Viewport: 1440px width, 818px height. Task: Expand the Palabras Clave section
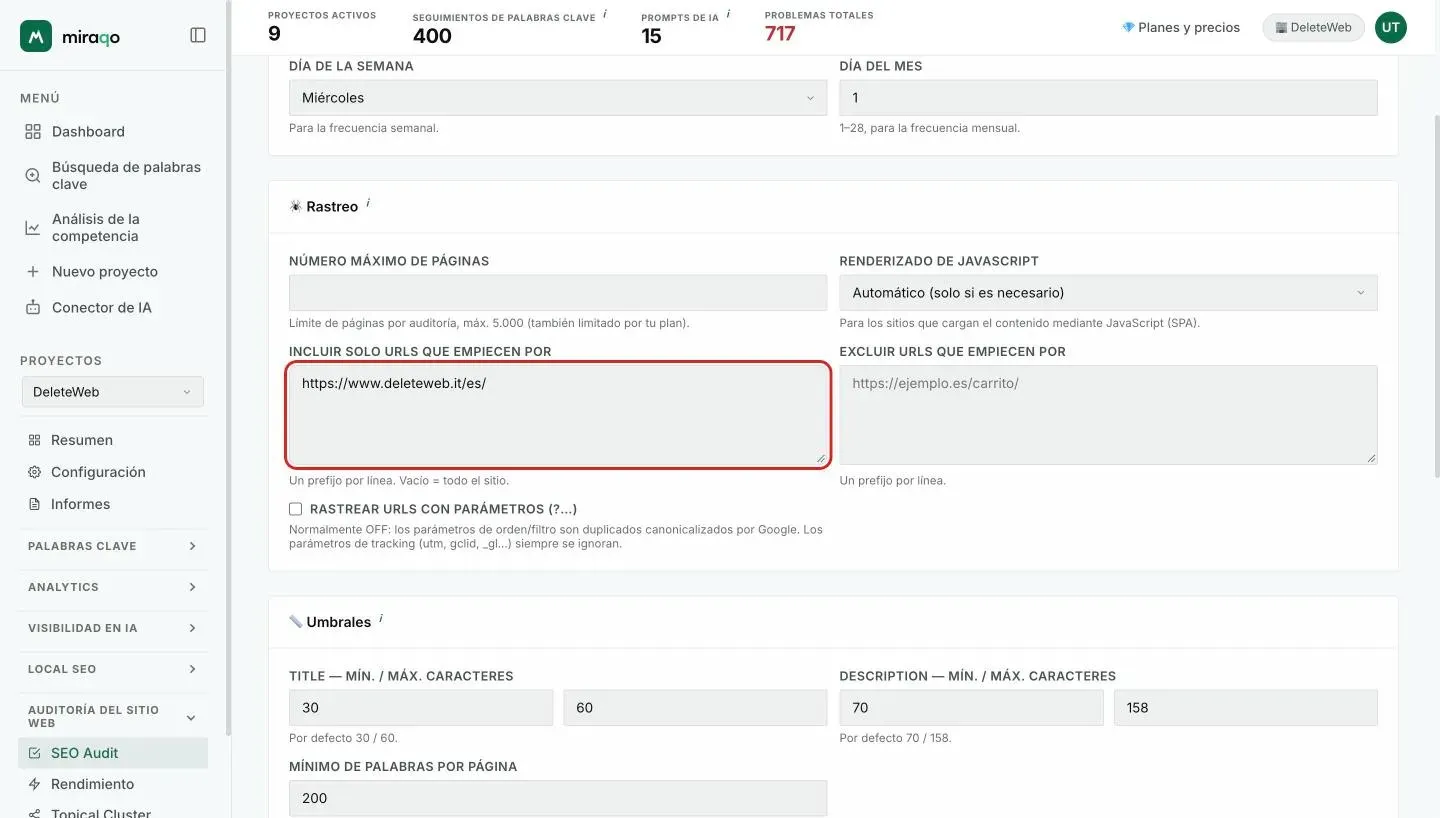coord(113,546)
